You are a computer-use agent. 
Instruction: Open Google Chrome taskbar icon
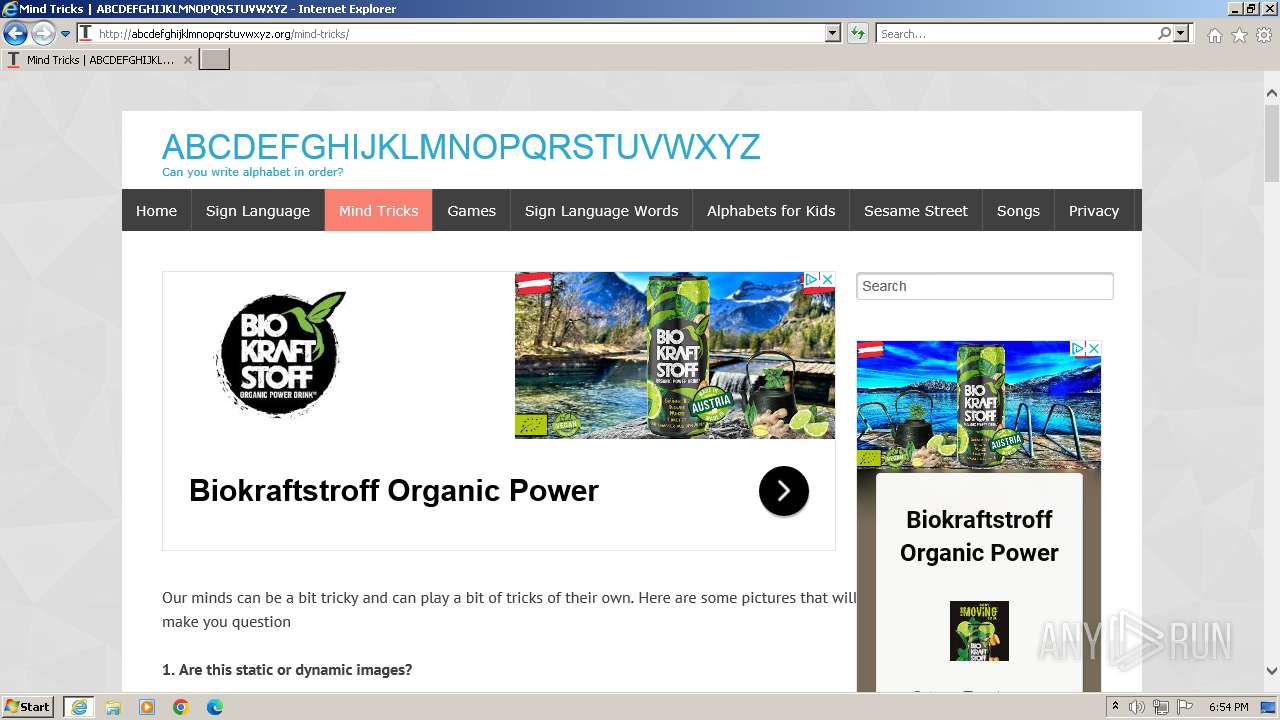point(181,707)
